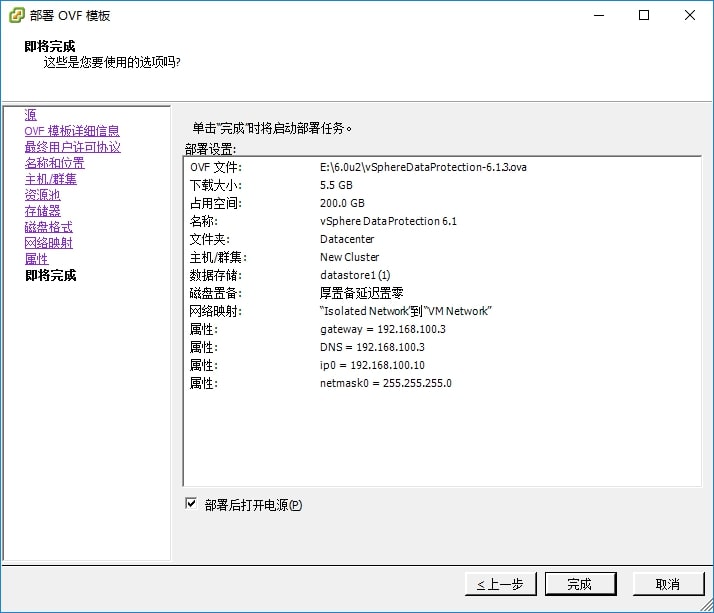The image size is (714, 613).
Task: Select the ip0 = 192.168.100.10 property
Action: coord(372,365)
